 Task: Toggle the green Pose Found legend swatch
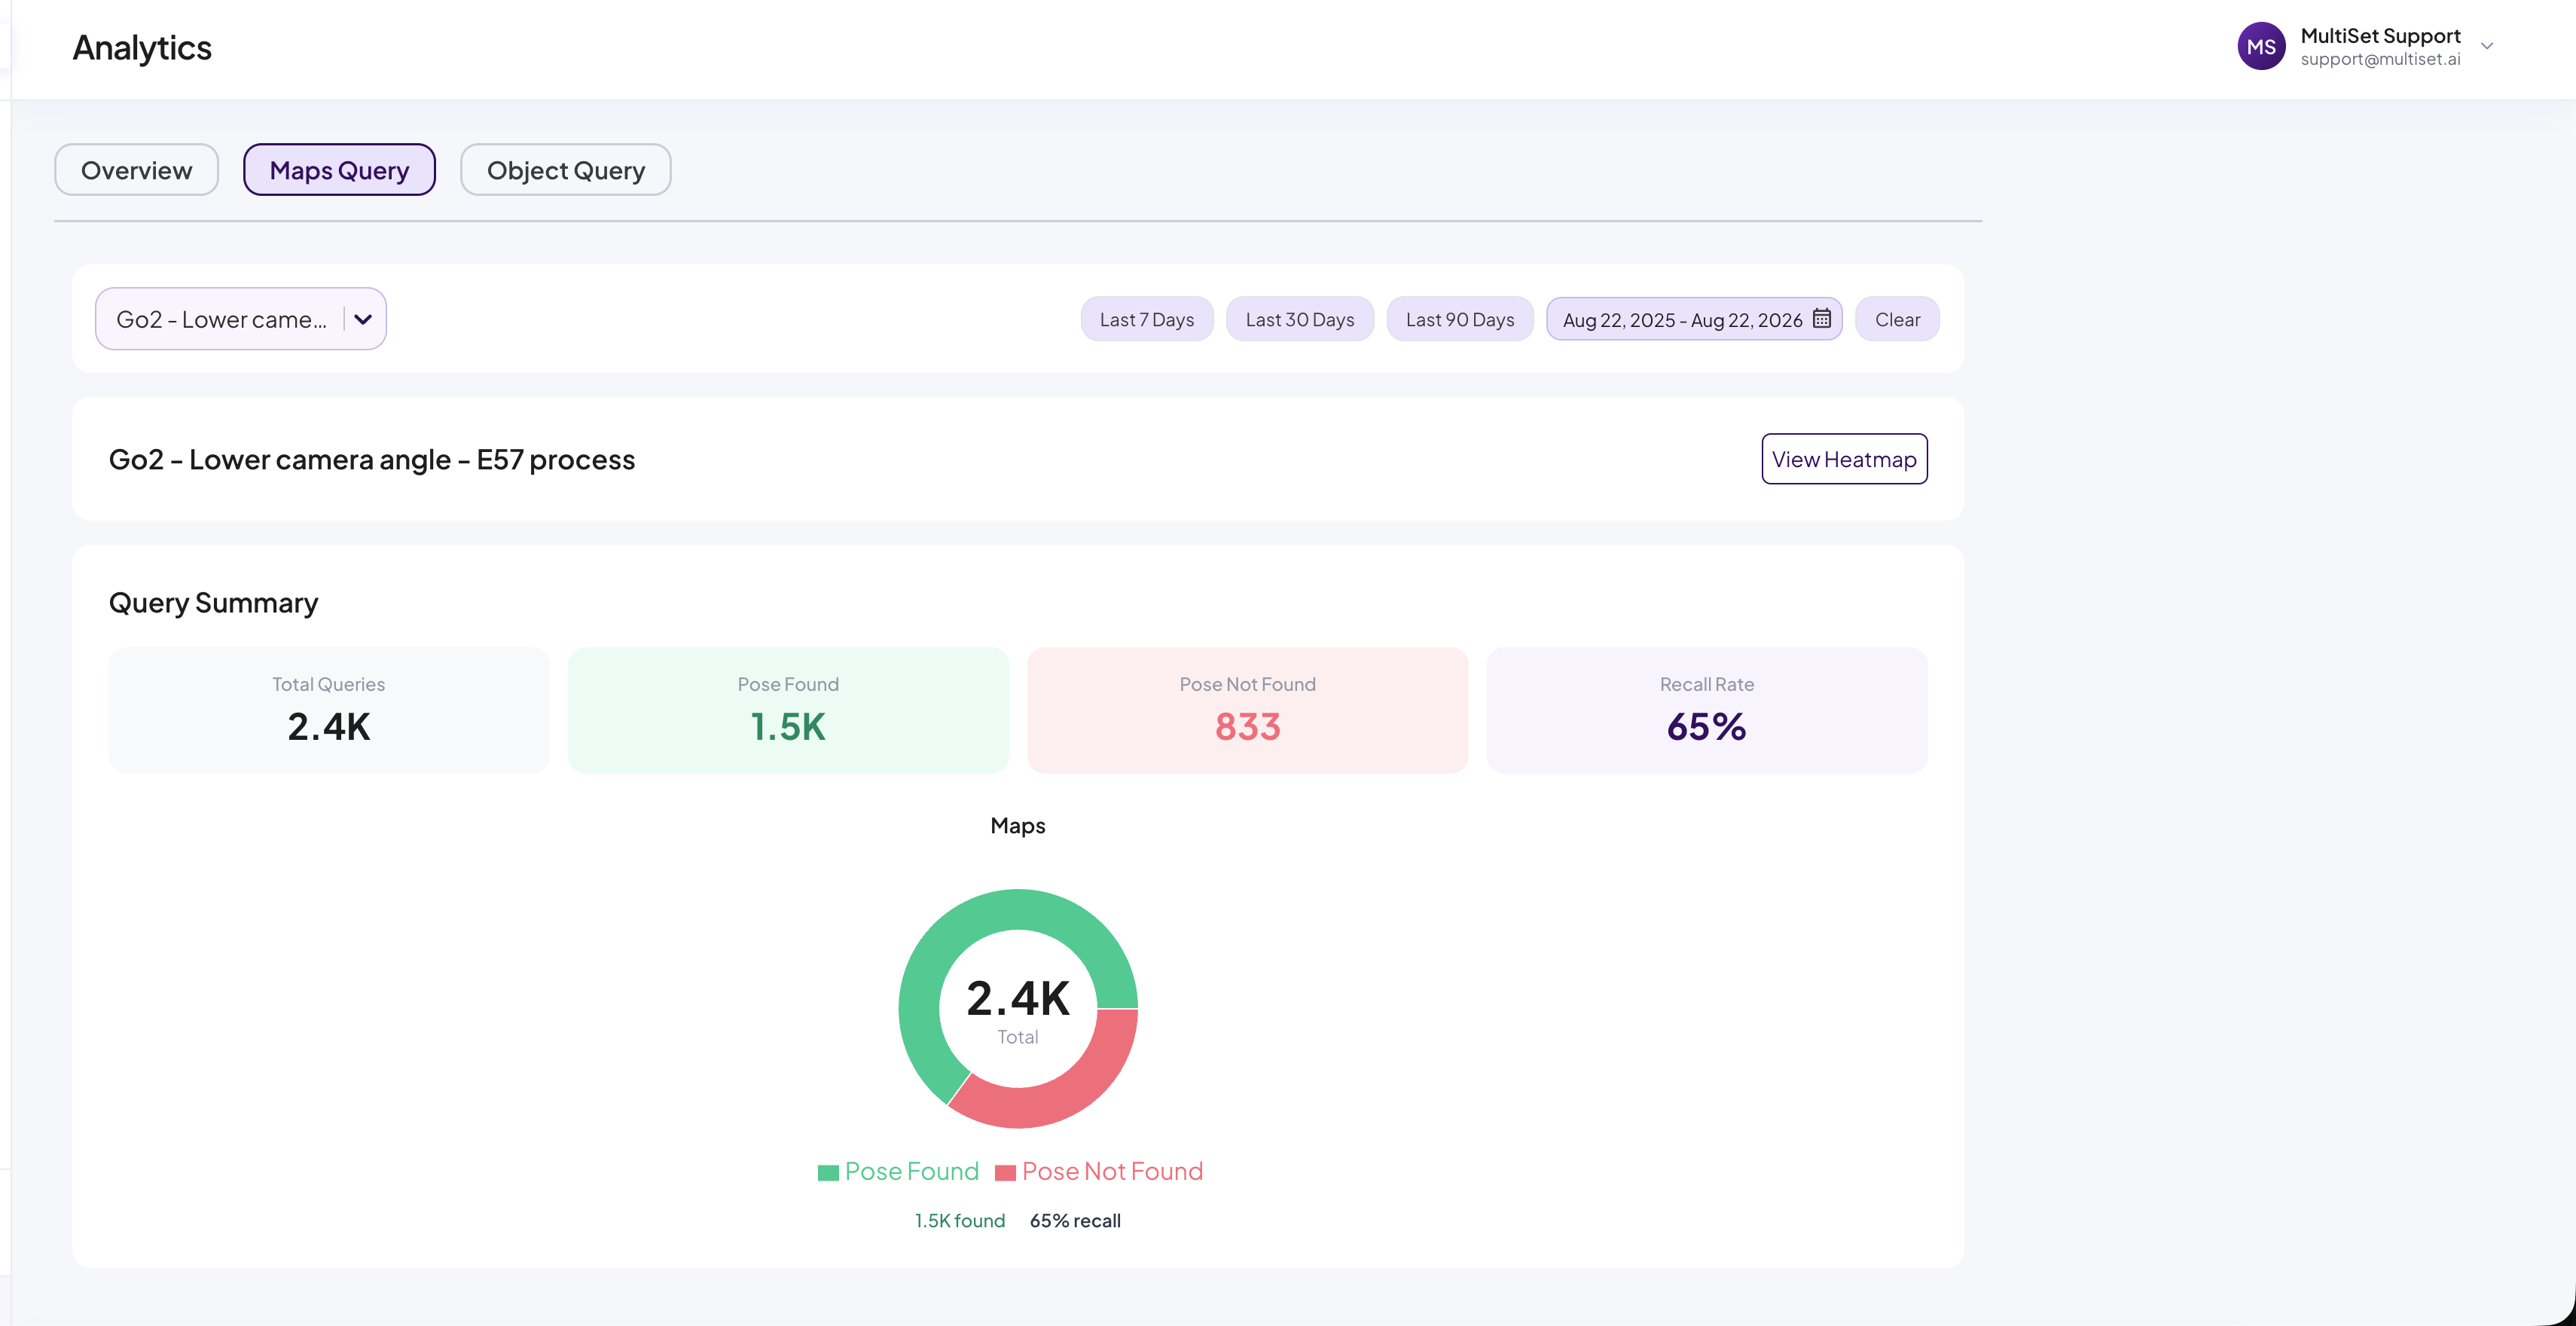tap(828, 1173)
